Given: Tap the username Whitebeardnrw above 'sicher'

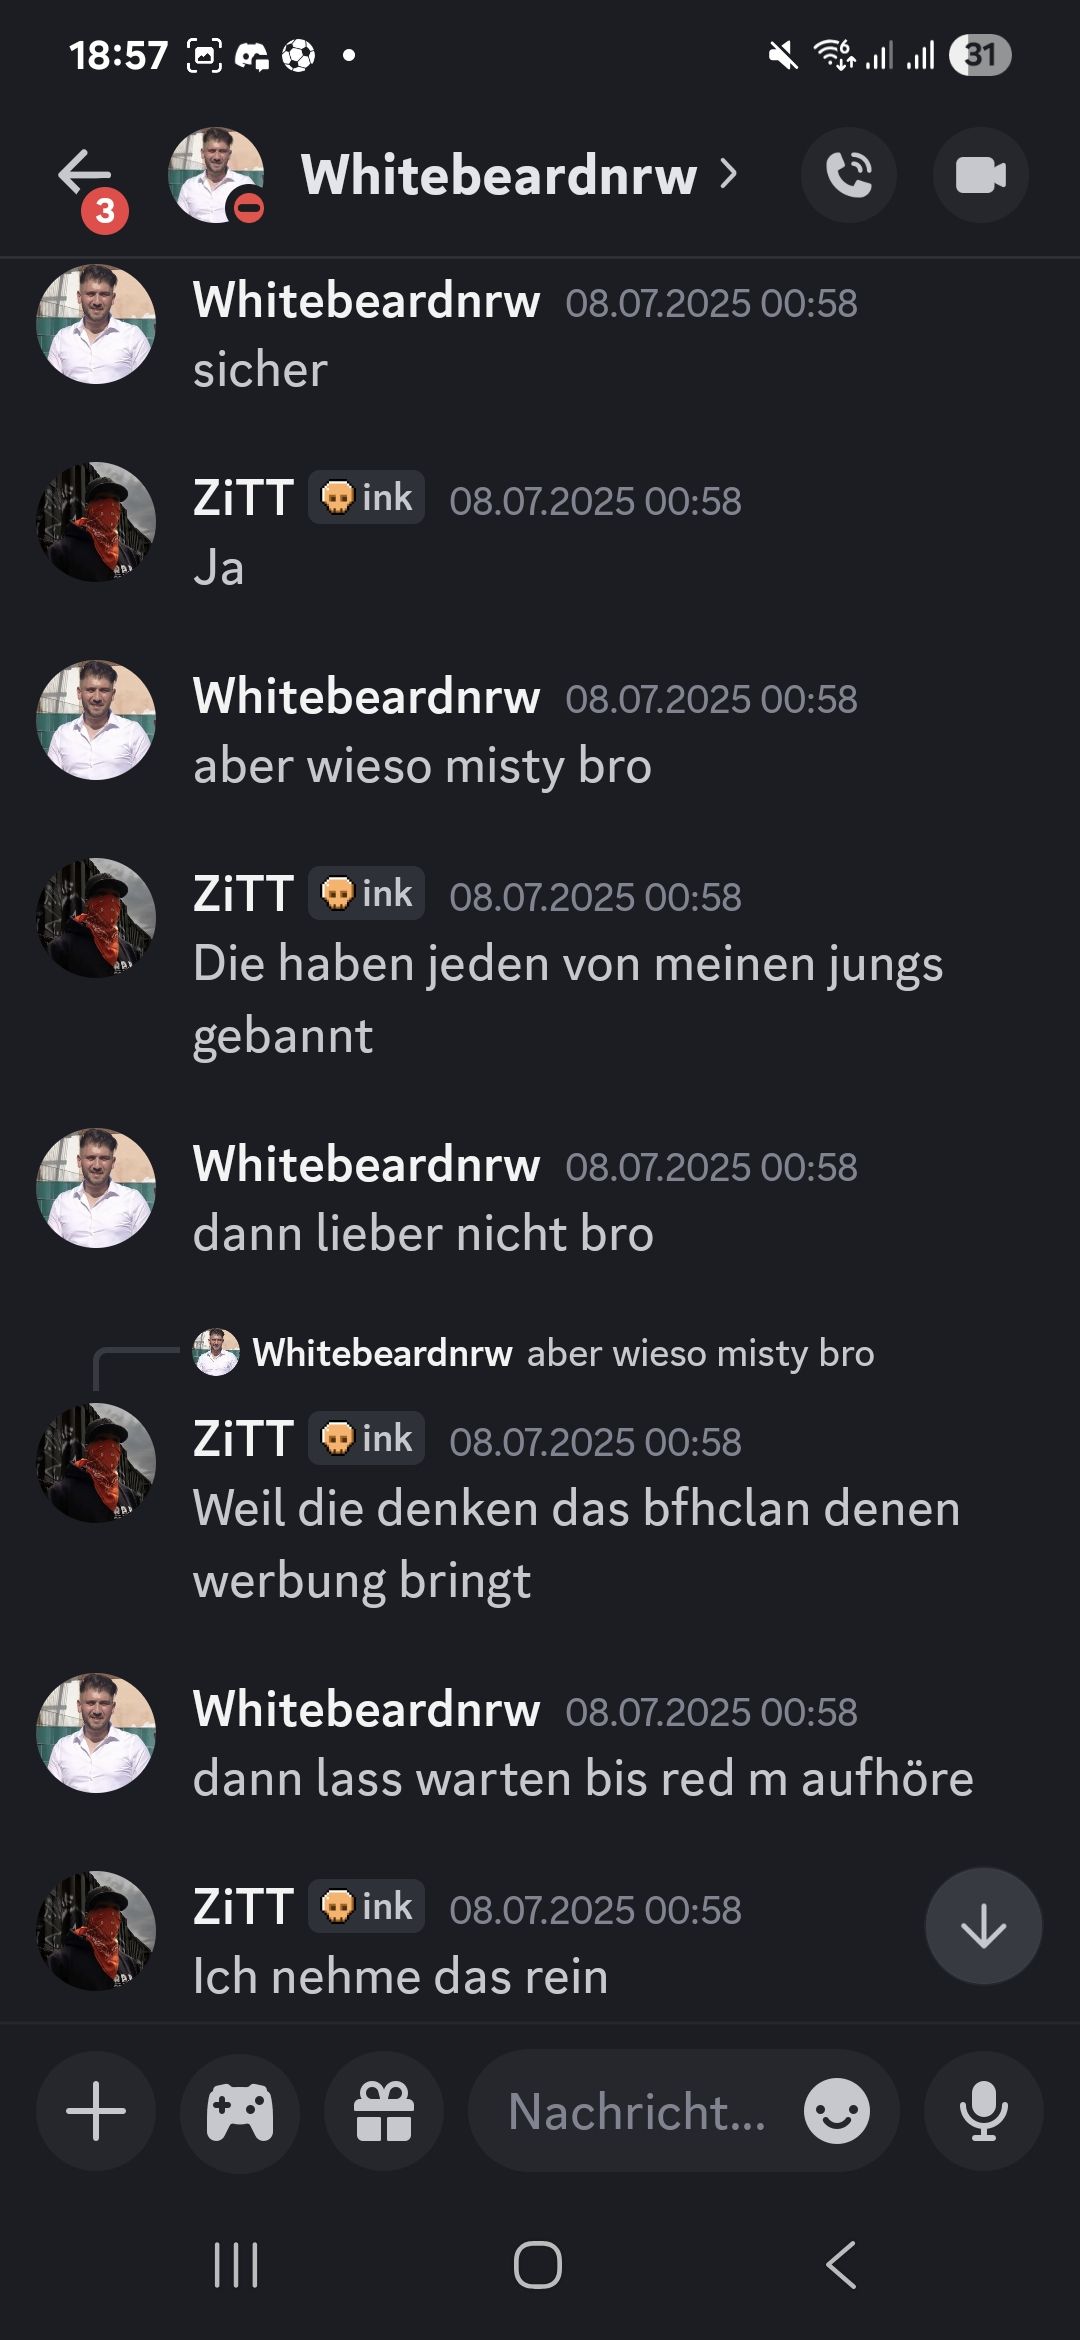Looking at the screenshot, I should [366, 300].
